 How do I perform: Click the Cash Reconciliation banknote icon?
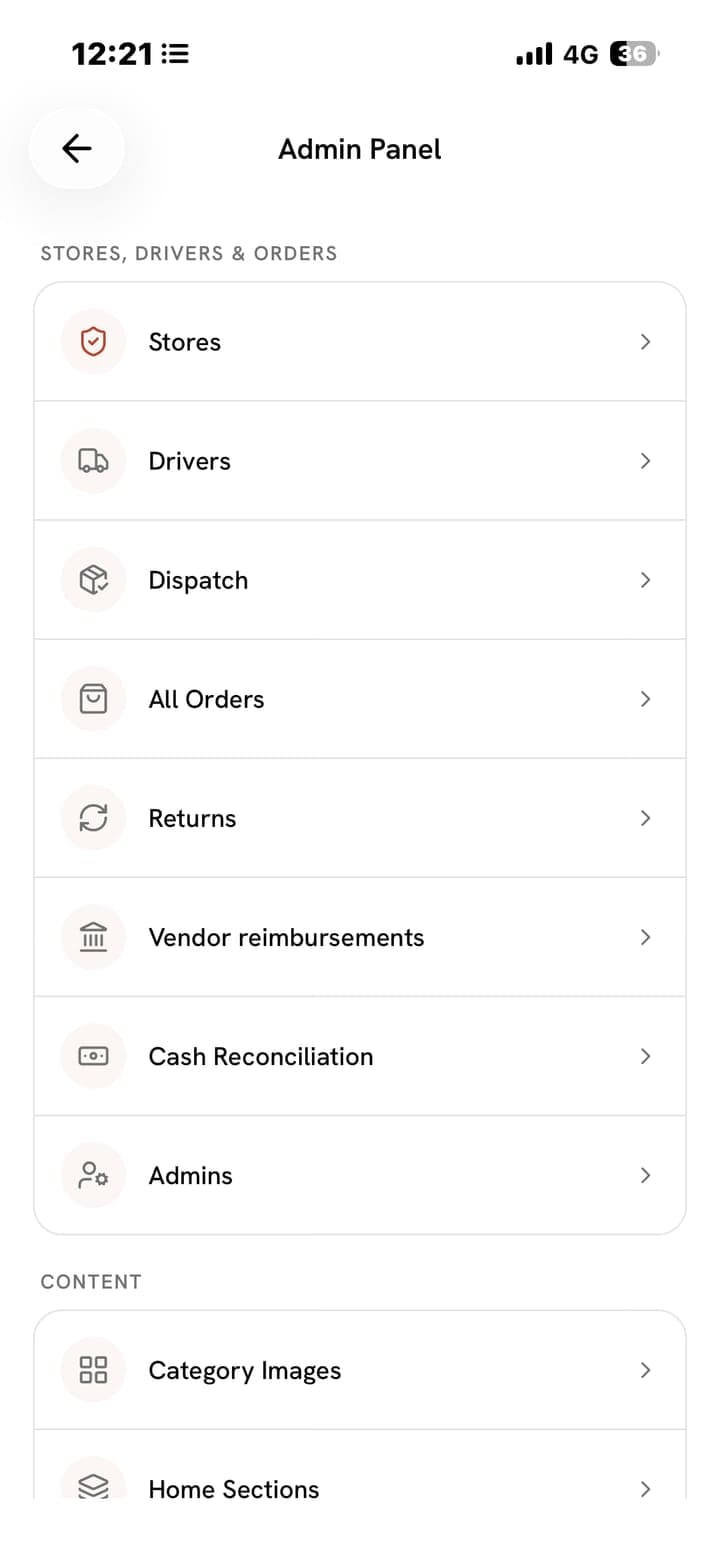tap(93, 1056)
